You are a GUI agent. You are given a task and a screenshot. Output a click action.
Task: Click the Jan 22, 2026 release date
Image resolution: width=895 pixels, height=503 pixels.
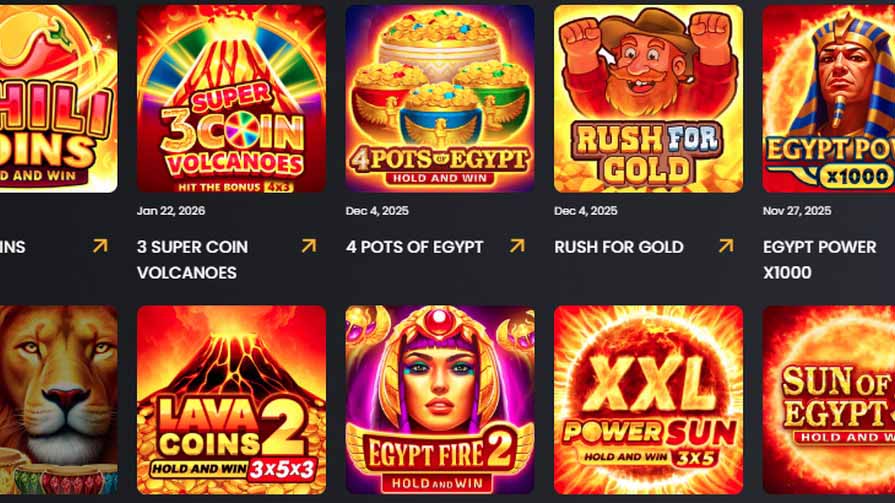tap(171, 211)
